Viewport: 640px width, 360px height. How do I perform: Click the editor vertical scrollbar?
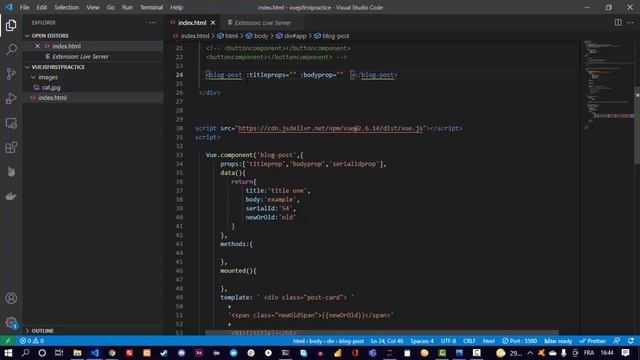point(637,125)
